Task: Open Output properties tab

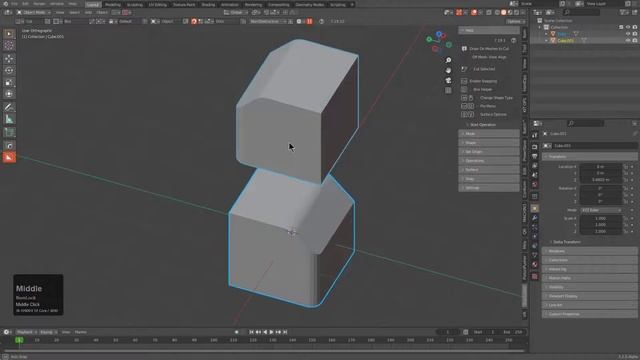Action: (x=535, y=156)
